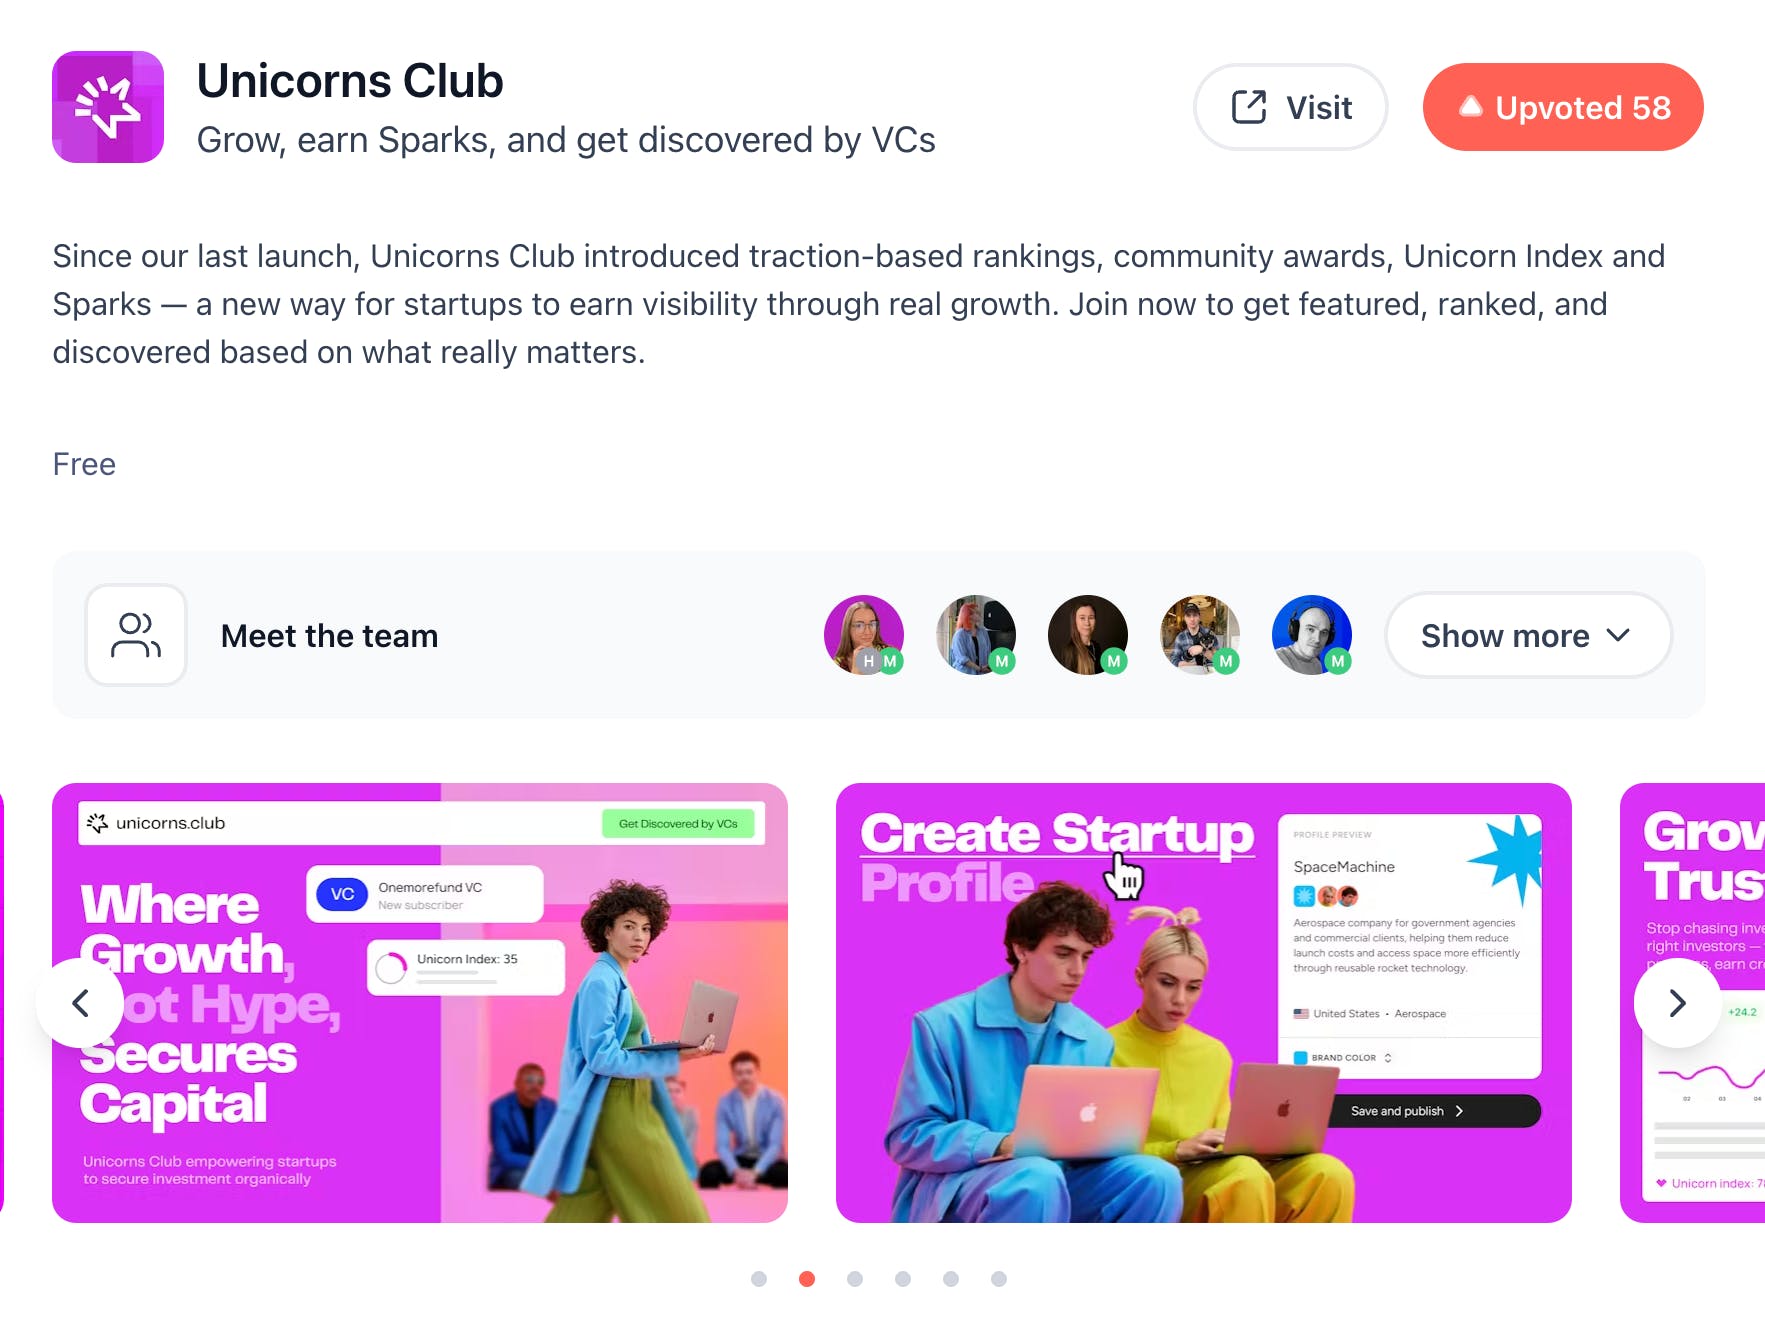Go to next carousel slide arrow
The height and width of the screenshot is (1329, 1765).
tap(1678, 1003)
